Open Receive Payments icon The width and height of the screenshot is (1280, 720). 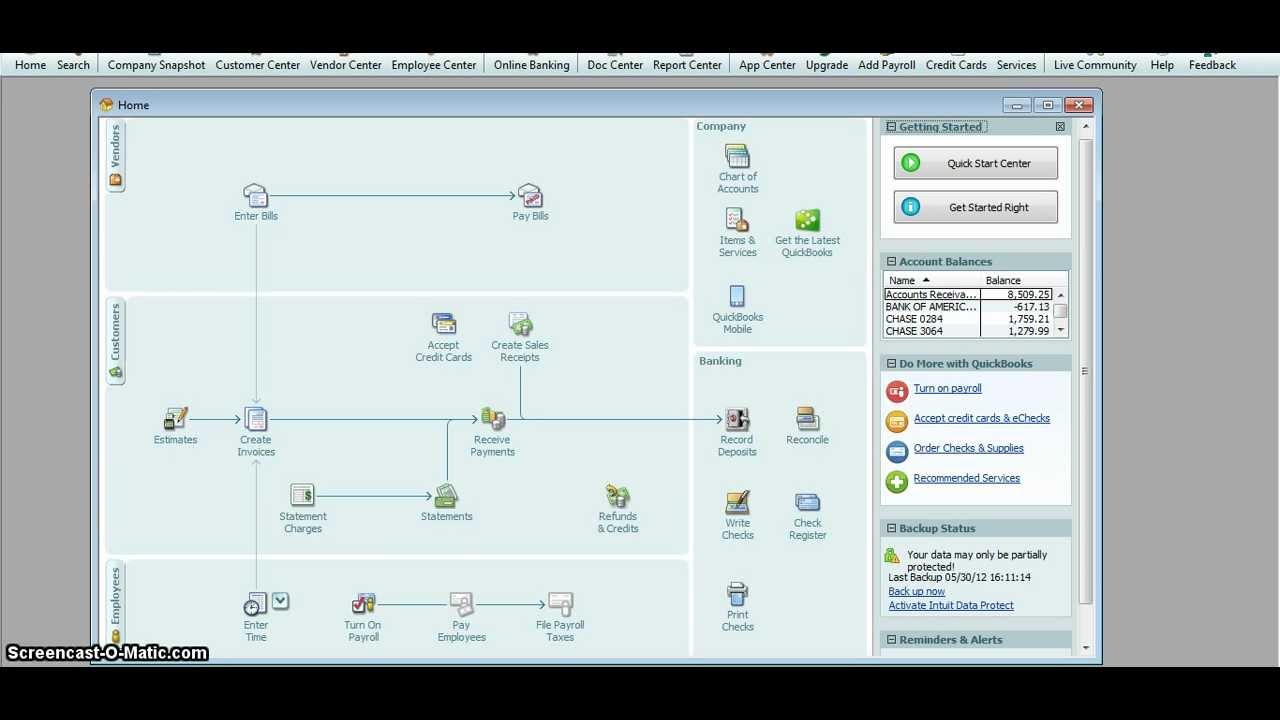(x=492, y=419)
